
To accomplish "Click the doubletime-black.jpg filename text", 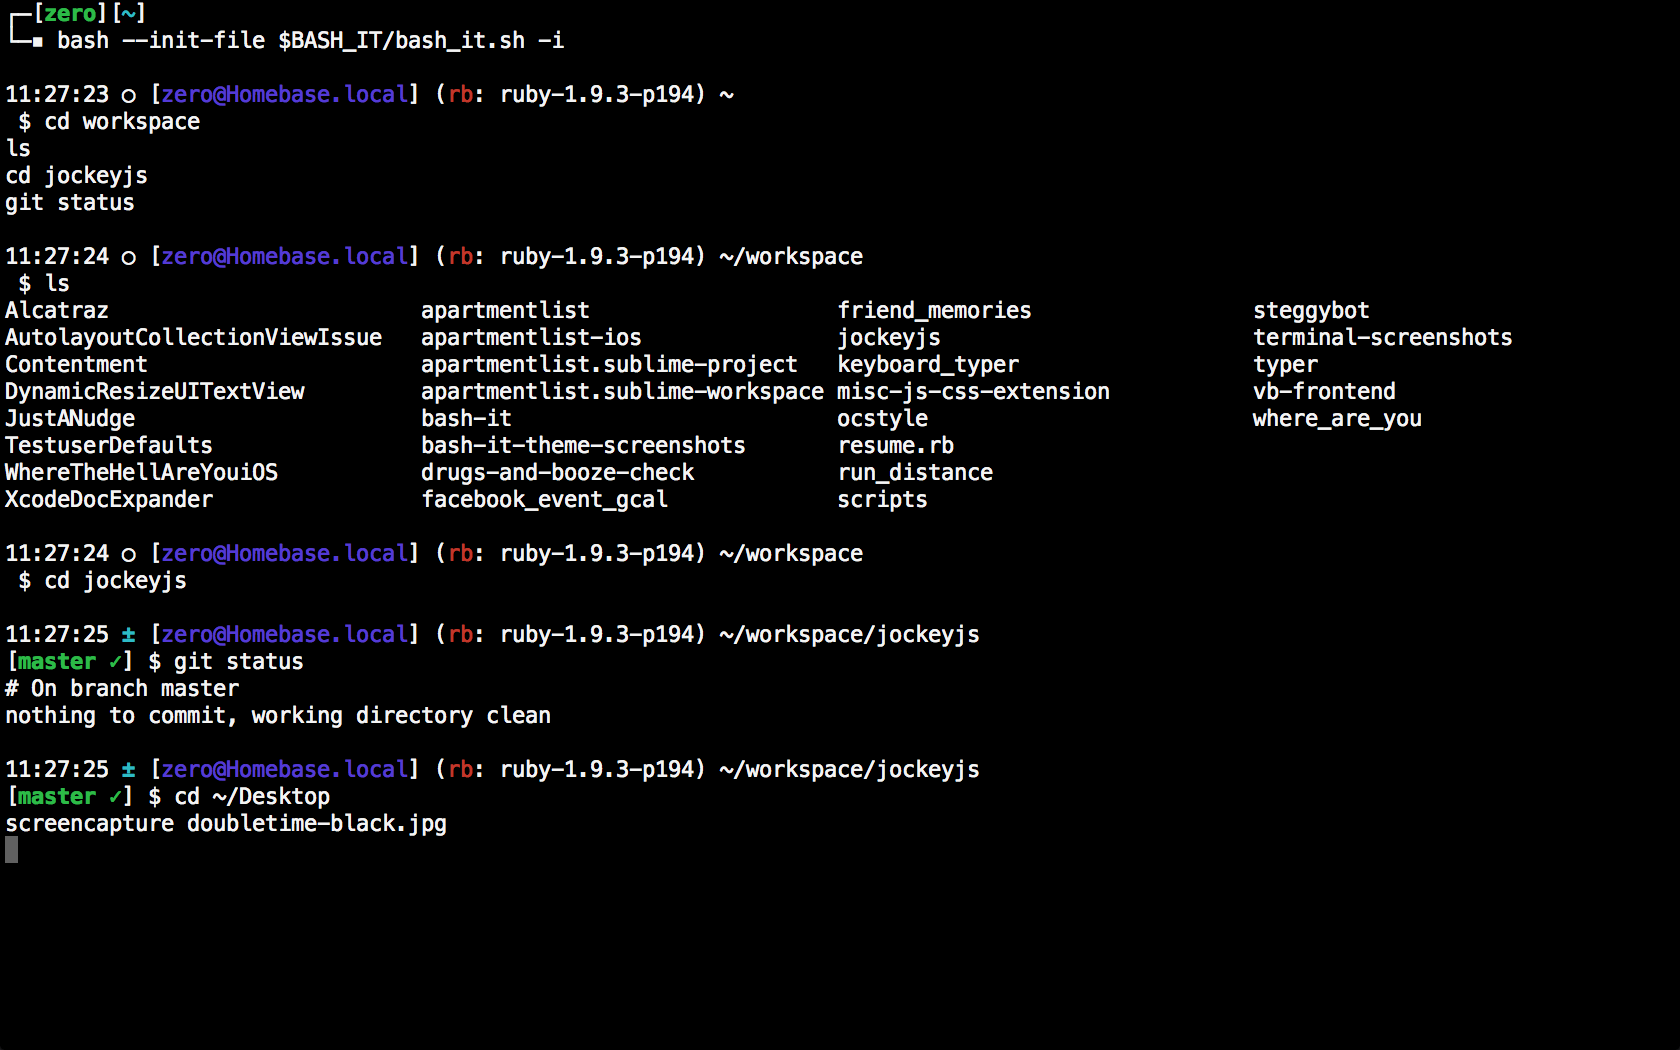I will point(317,823).
